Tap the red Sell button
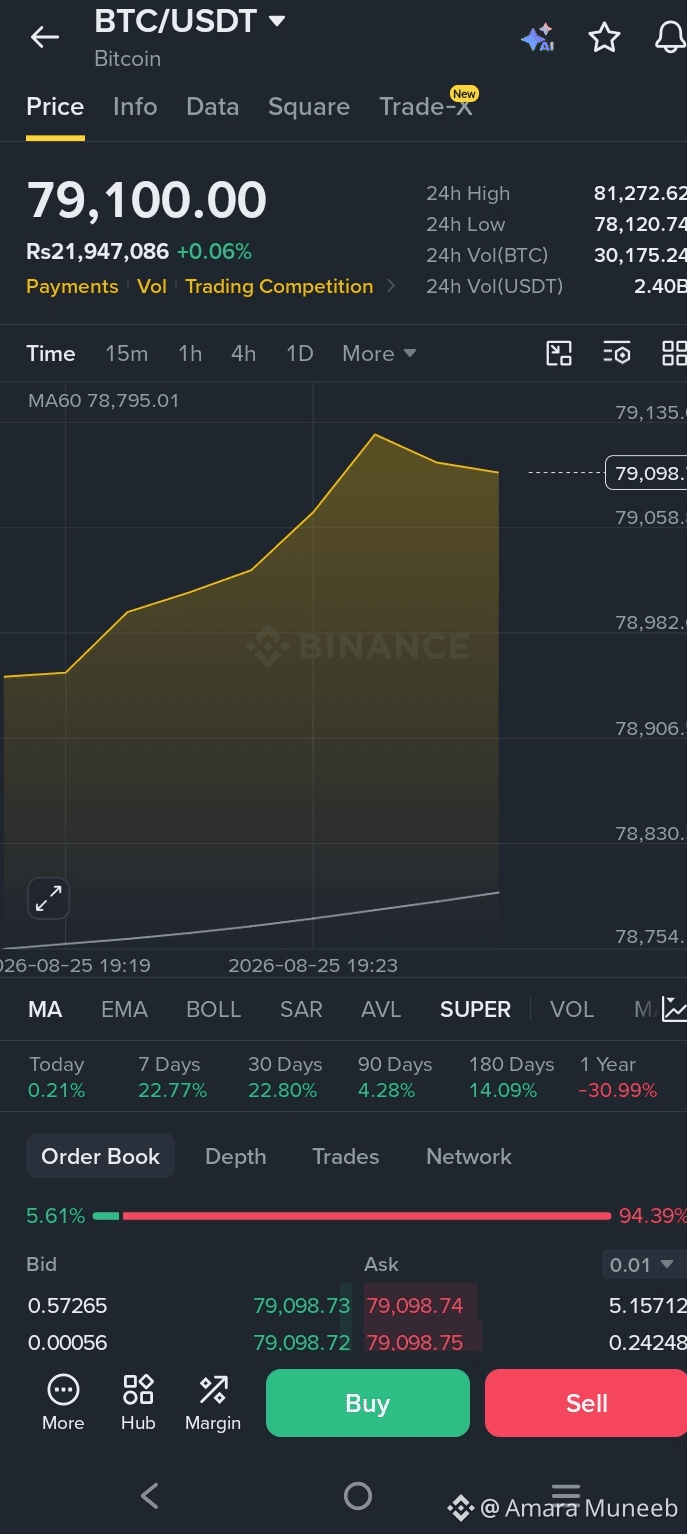This screenshot has height=1534, width=687. (x=586, y=1403)
